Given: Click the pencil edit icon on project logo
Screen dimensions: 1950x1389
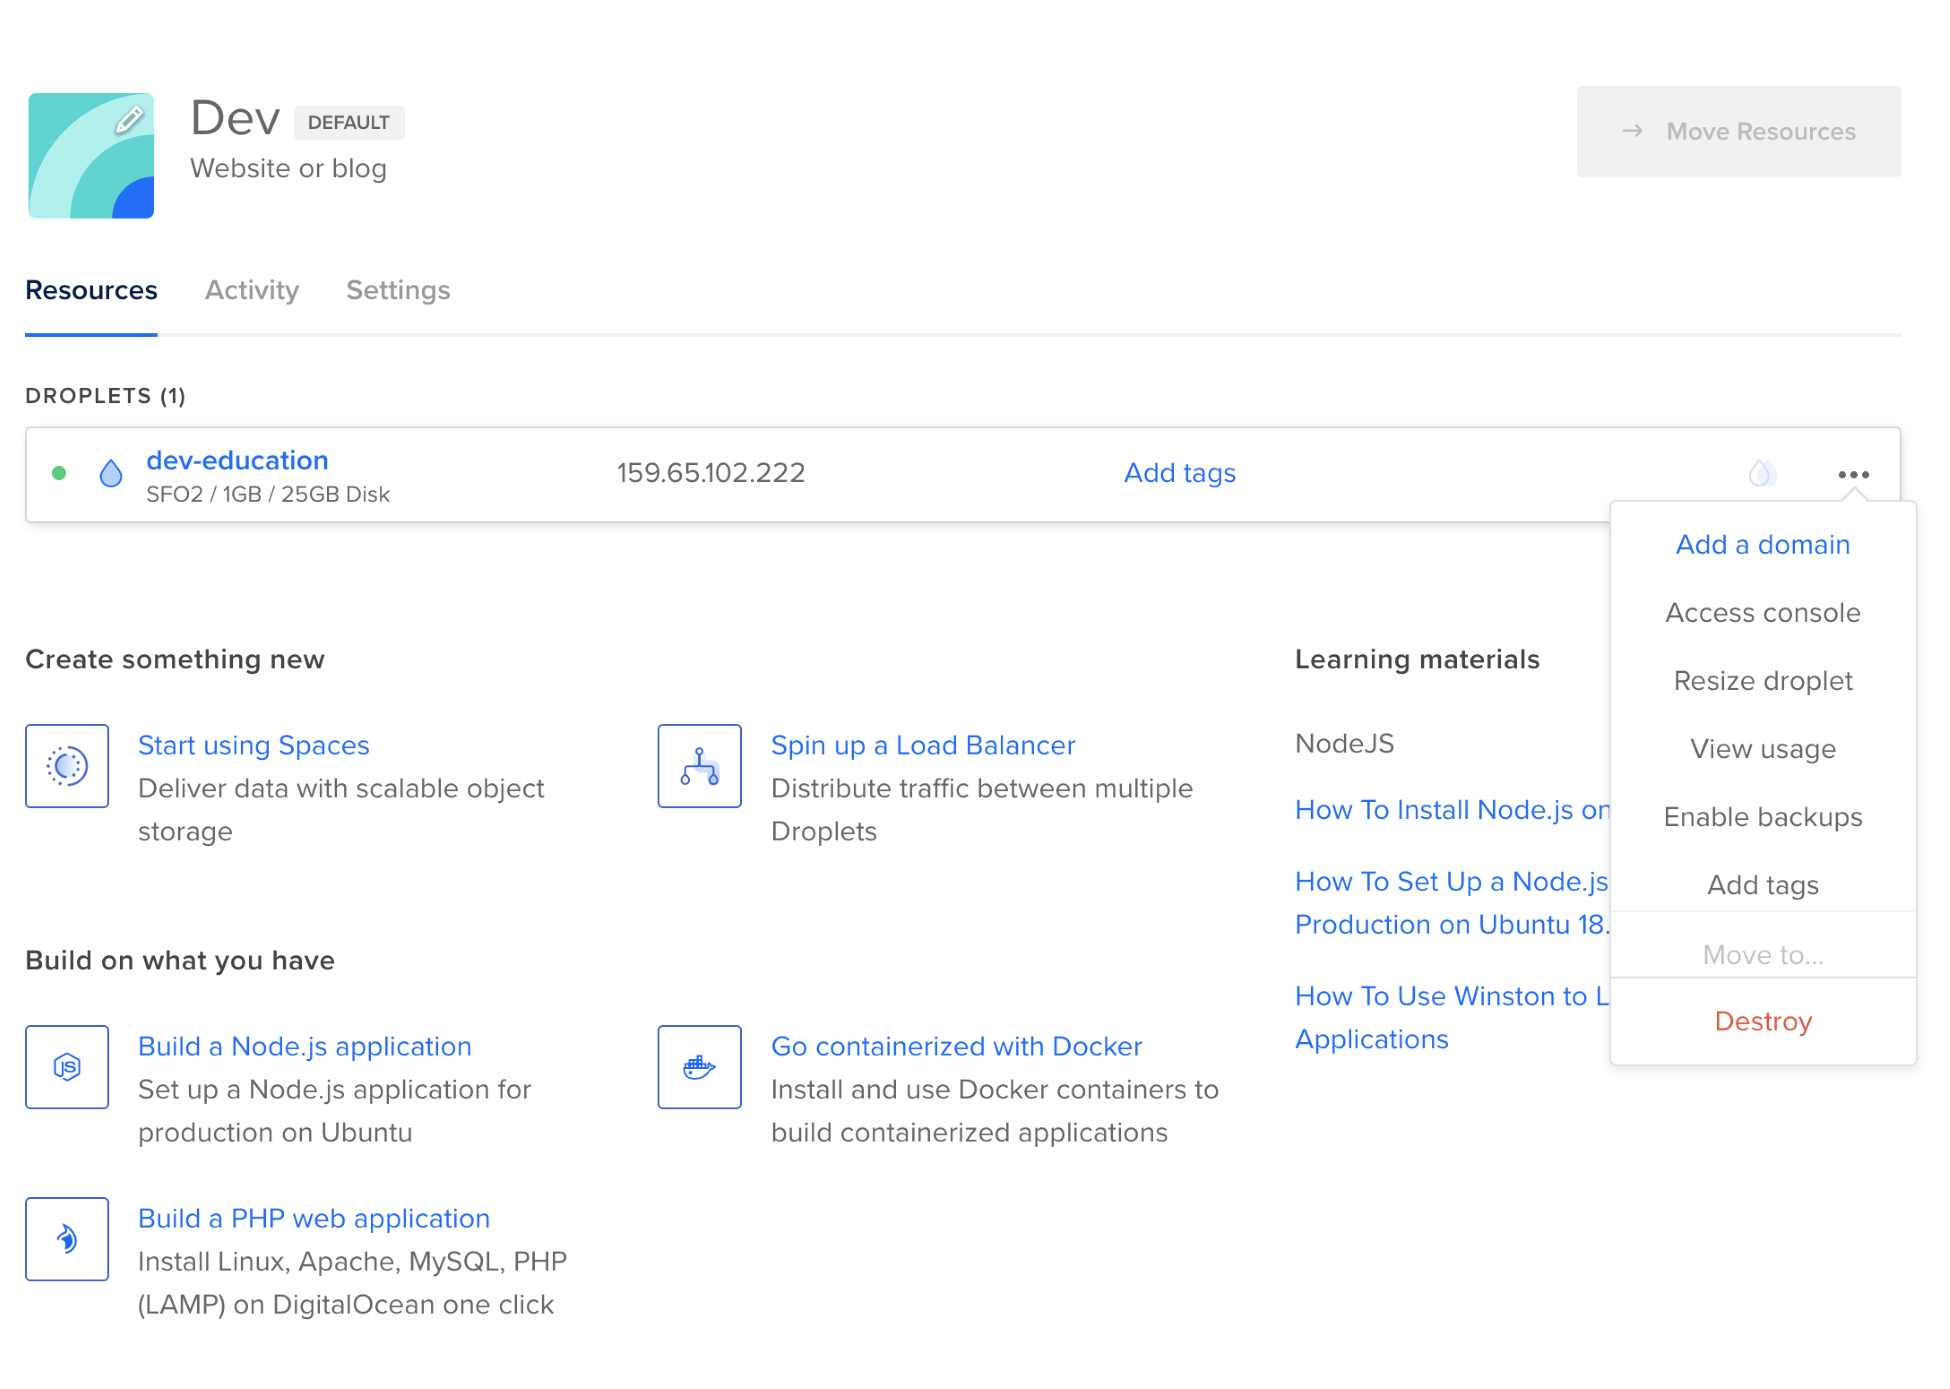Looking at the screenshot, I should pos(129,121).
